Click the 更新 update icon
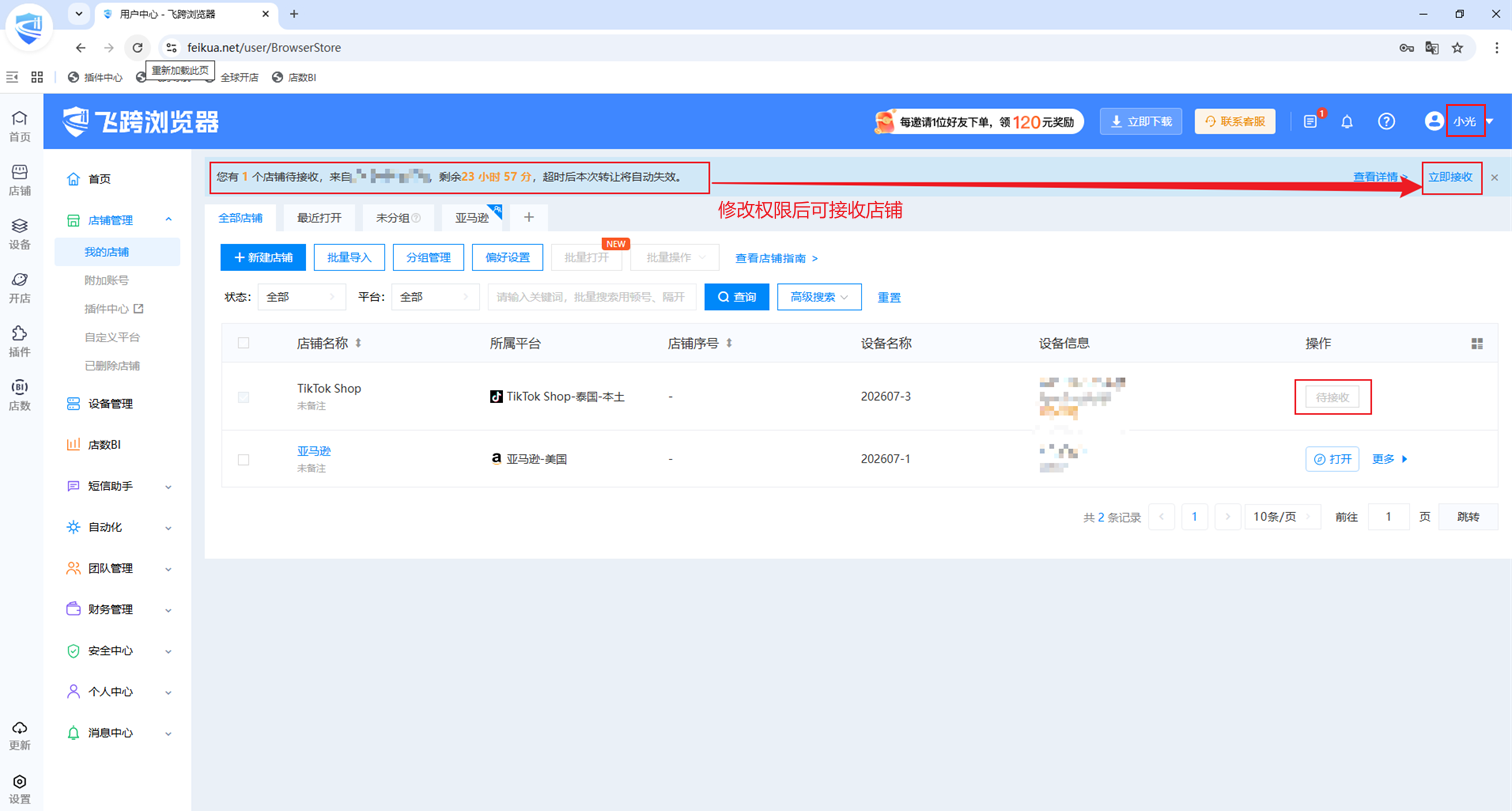1512x811 pixels. tap(20, 736)
